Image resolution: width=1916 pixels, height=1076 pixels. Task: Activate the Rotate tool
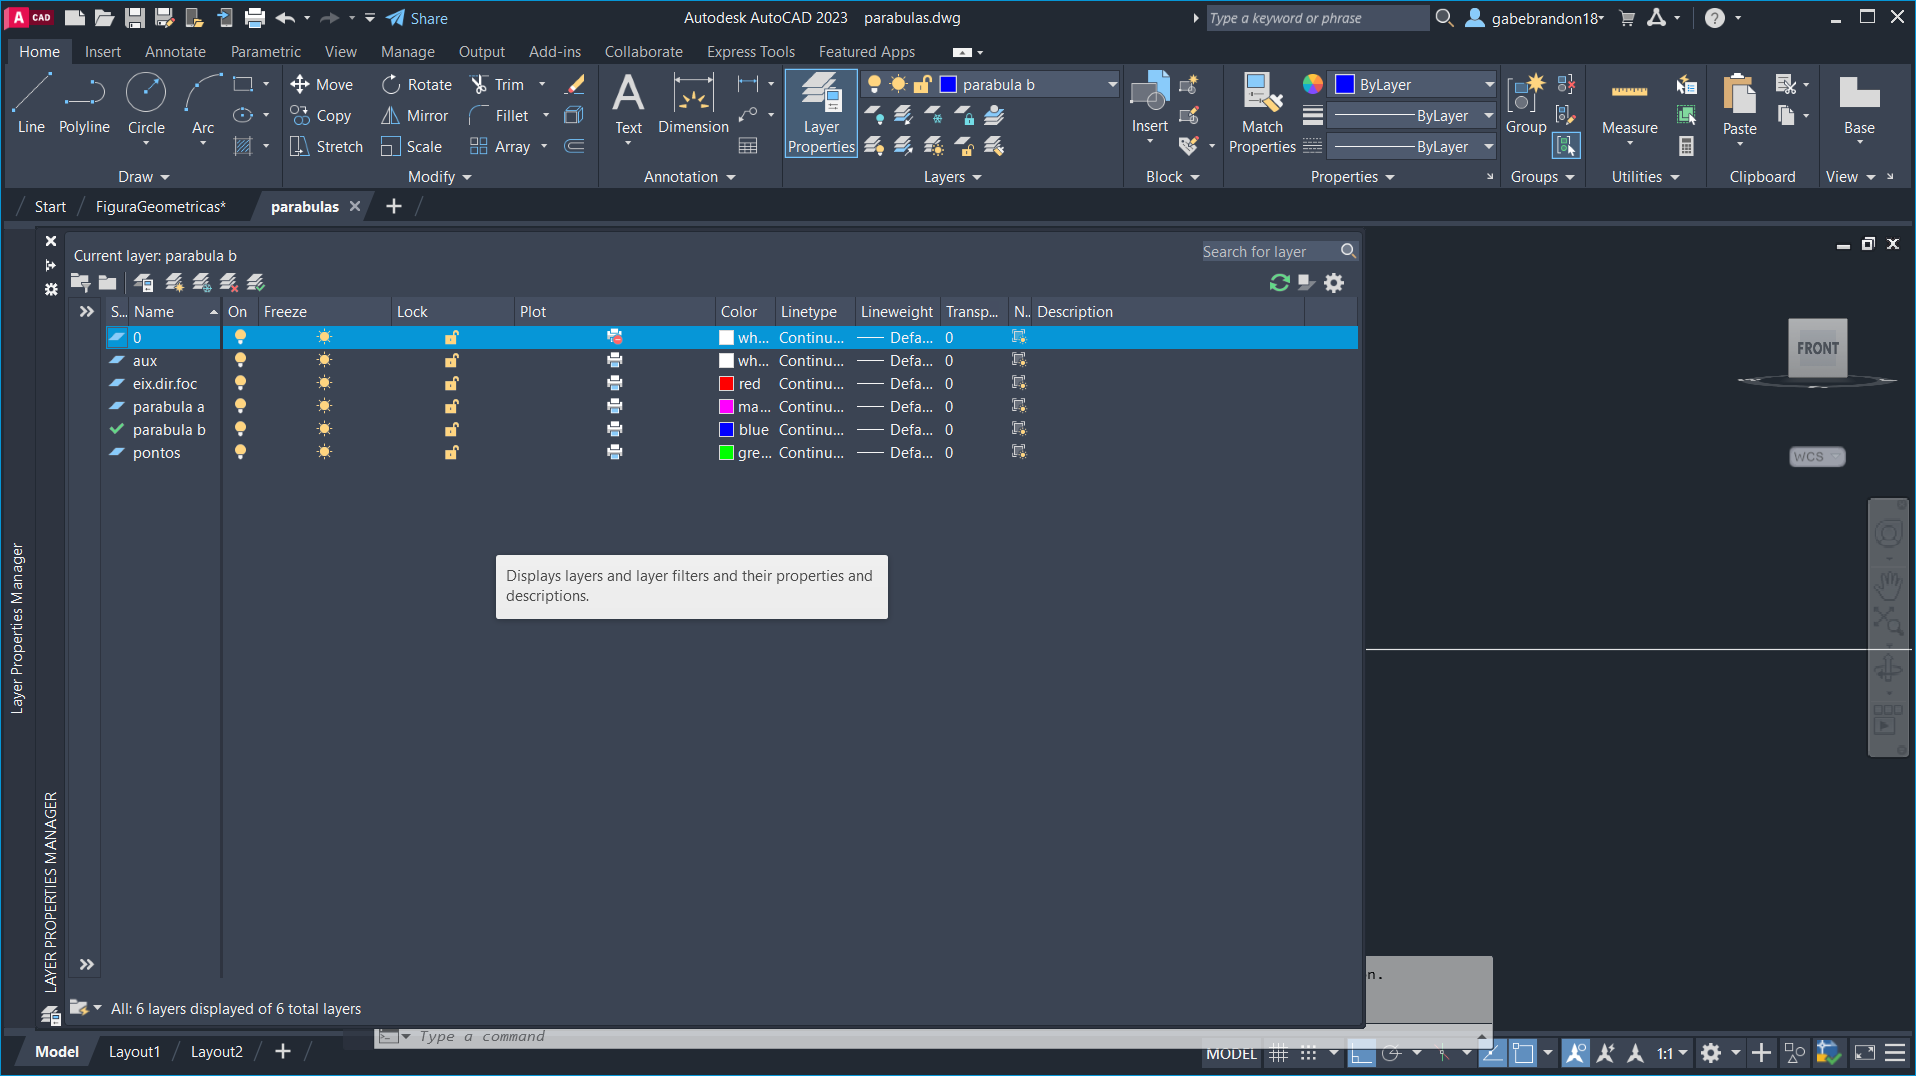tap(417, 85)
